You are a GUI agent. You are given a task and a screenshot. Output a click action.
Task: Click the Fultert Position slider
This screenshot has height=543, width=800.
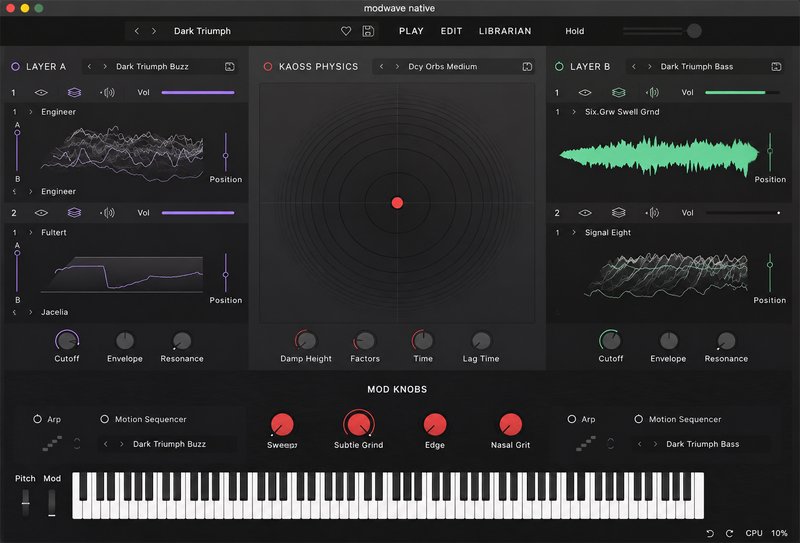point(226,274)
